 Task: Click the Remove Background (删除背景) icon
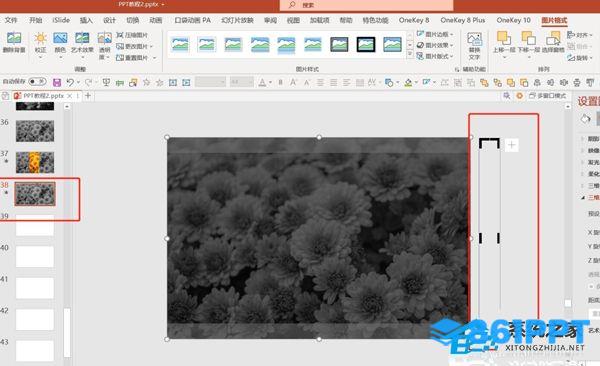tap(14, 38)
